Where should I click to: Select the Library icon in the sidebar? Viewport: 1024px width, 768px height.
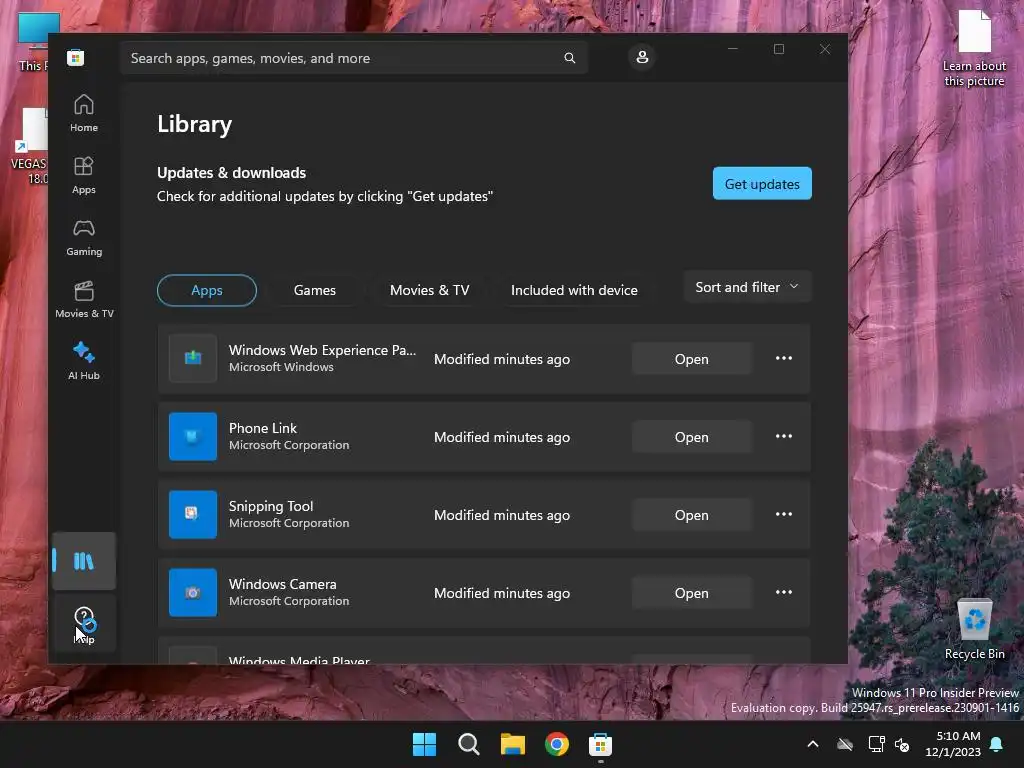click(84, 561)
